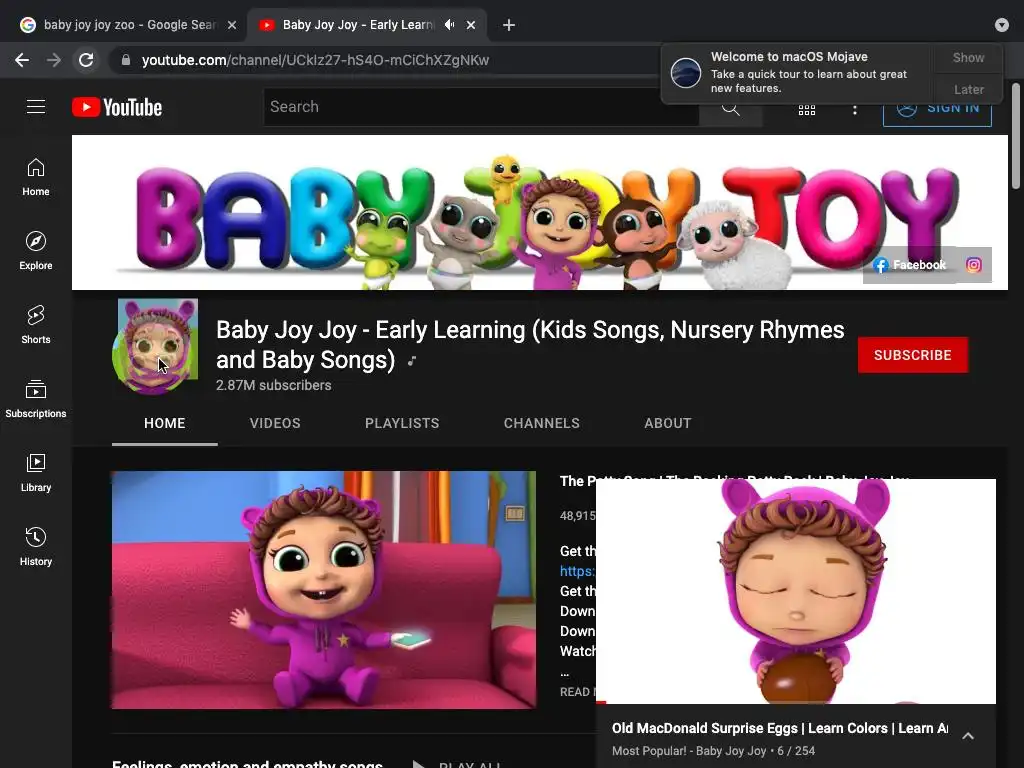The image size is (1024, 768).
Task: Click The Potty Song video title
Action: [734, 481]
